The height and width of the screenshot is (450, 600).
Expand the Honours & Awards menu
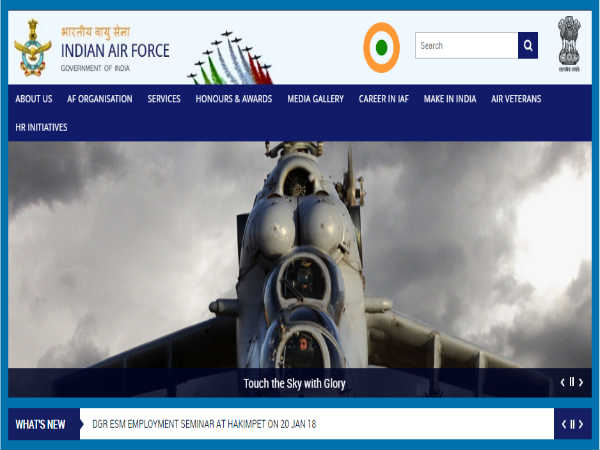pyautogui.click(x=233, y=99)
